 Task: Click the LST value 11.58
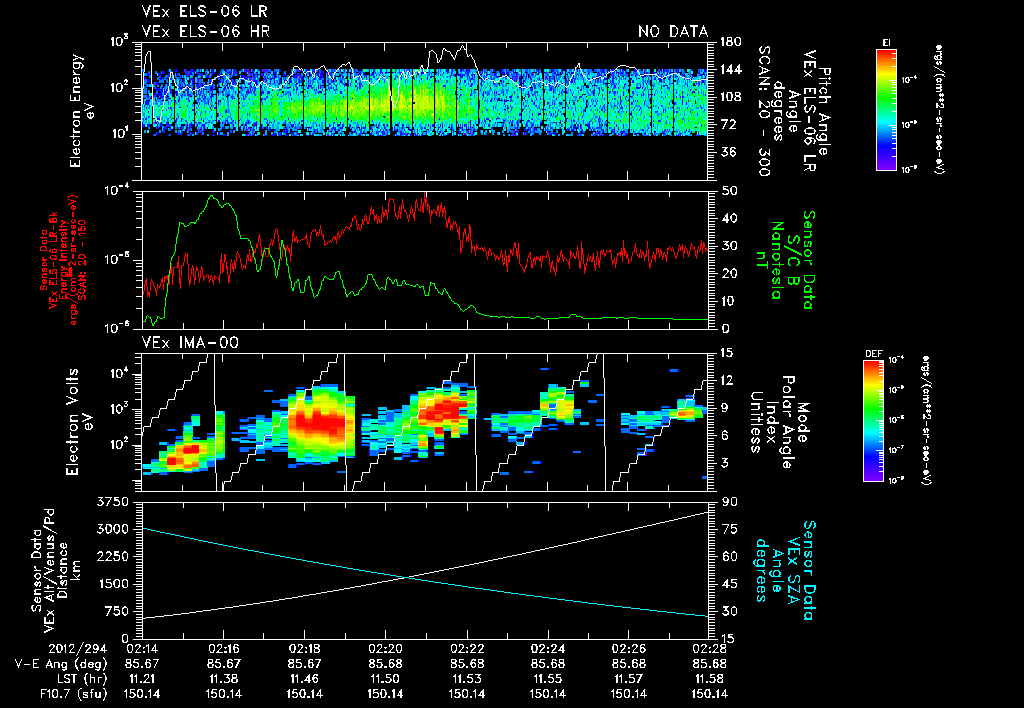click(x=709, y=679)
